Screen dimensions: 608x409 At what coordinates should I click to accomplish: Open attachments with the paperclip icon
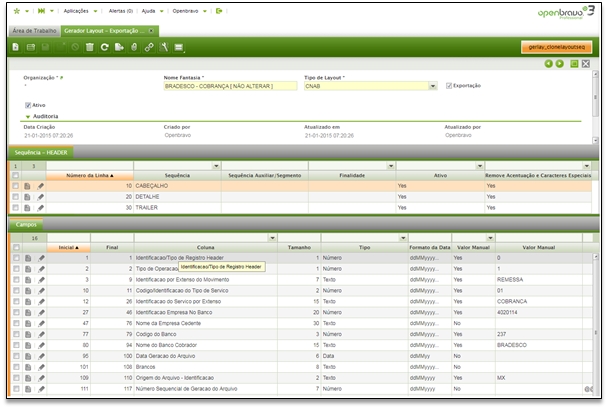[134, 47]
